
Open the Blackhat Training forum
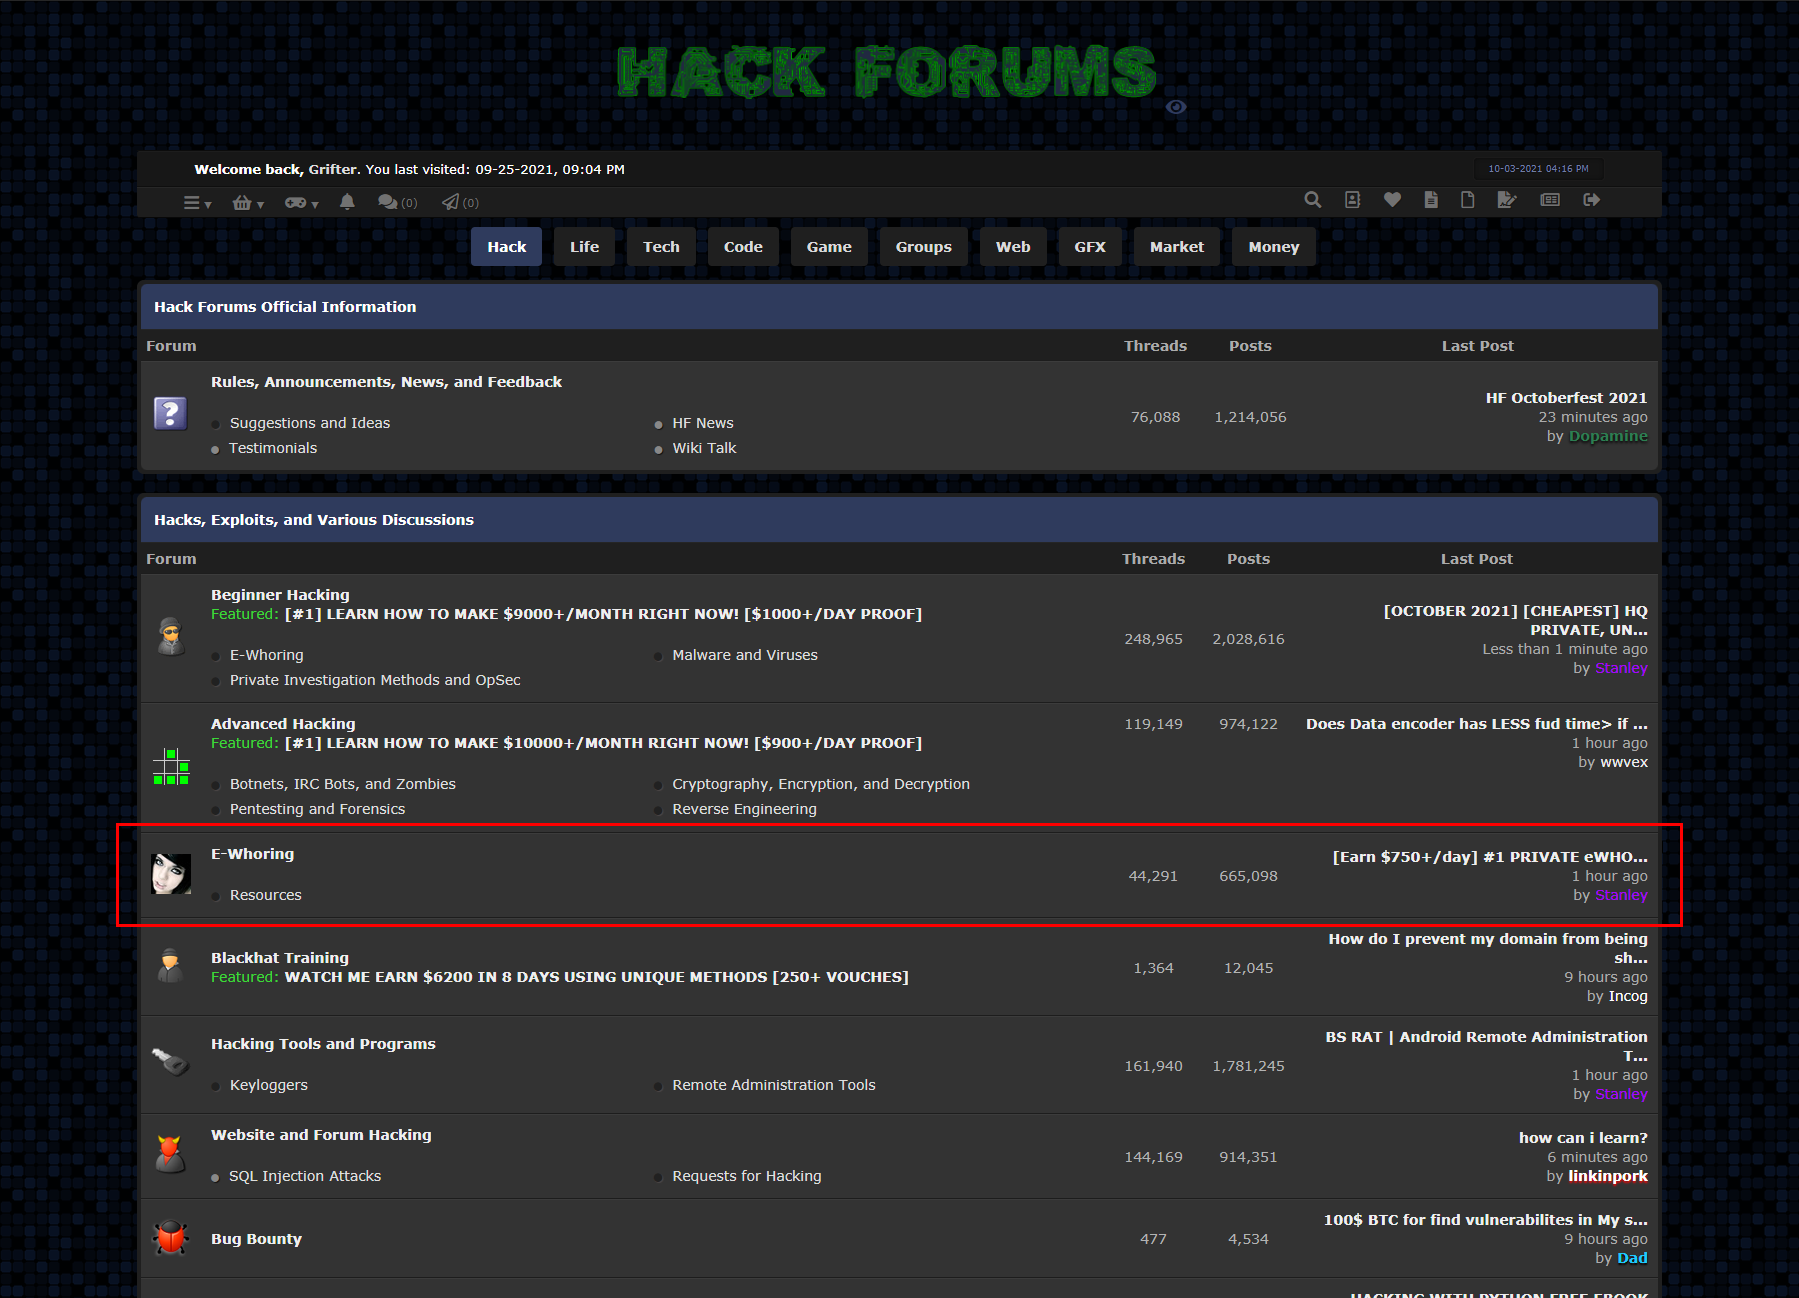pyautogui.click(x=280, y=958)
